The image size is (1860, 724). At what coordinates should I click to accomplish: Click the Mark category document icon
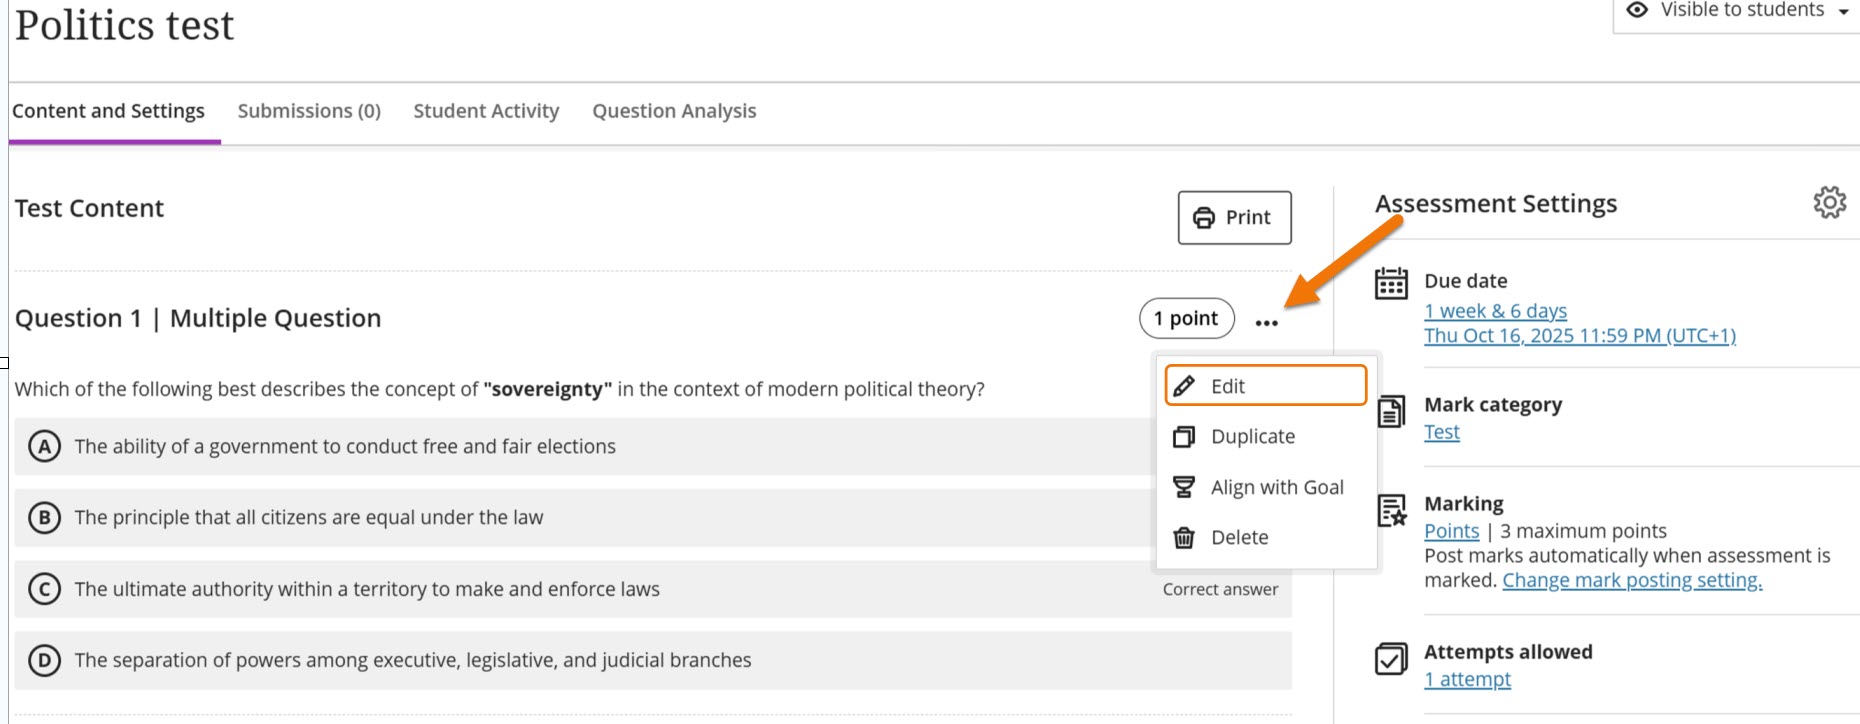pos(1391,411)
